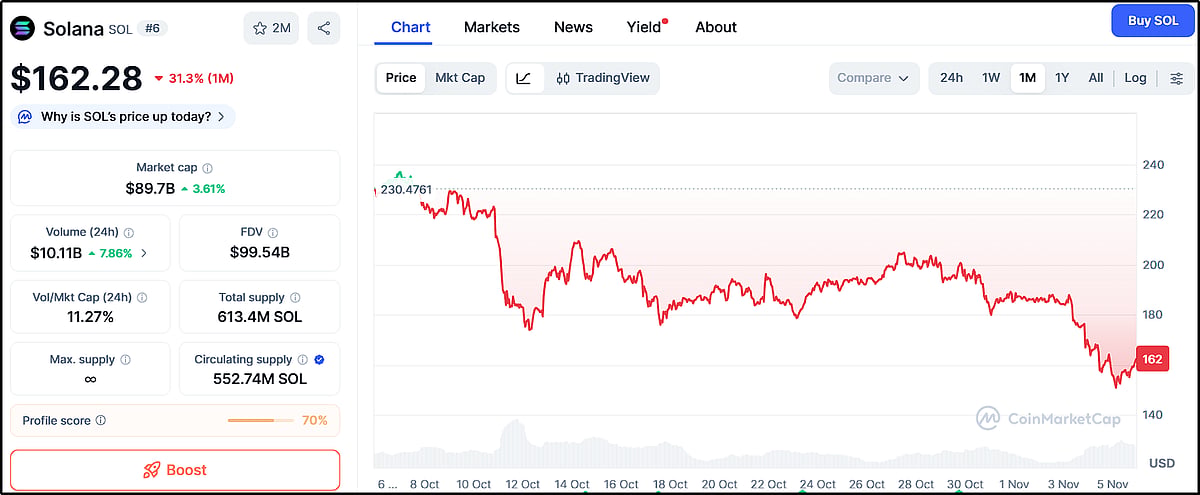
Task: Expand Volume (24h) details chevron
Action: click(143, 253)
